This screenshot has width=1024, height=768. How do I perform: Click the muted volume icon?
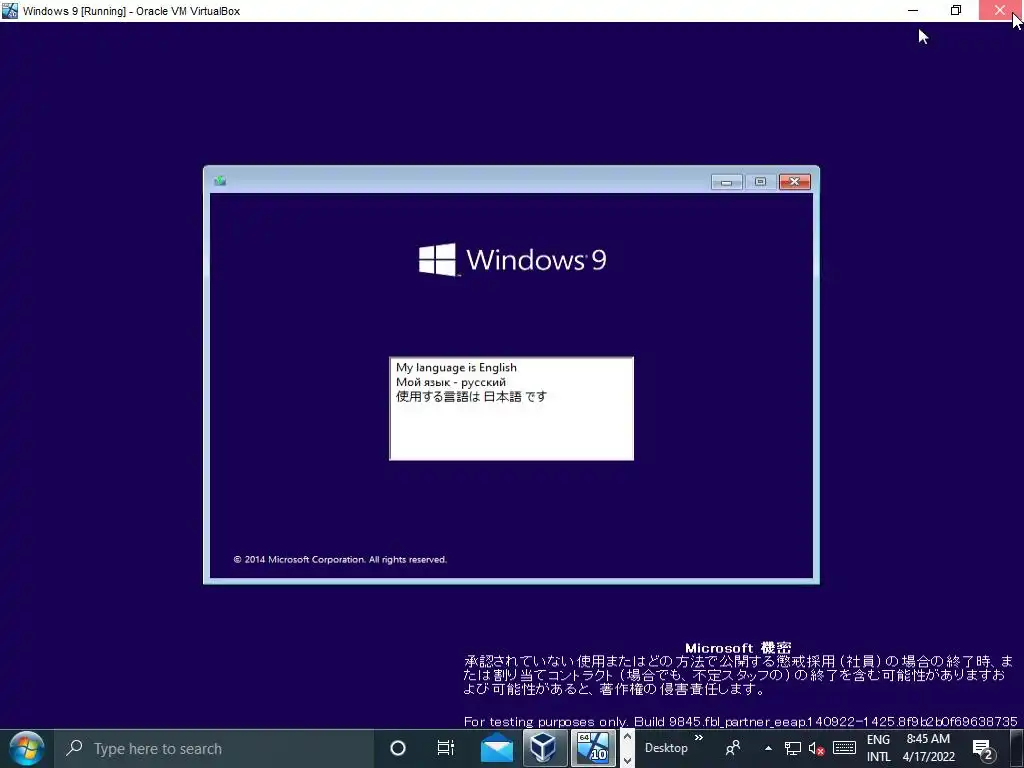click(x=816, y=748)
